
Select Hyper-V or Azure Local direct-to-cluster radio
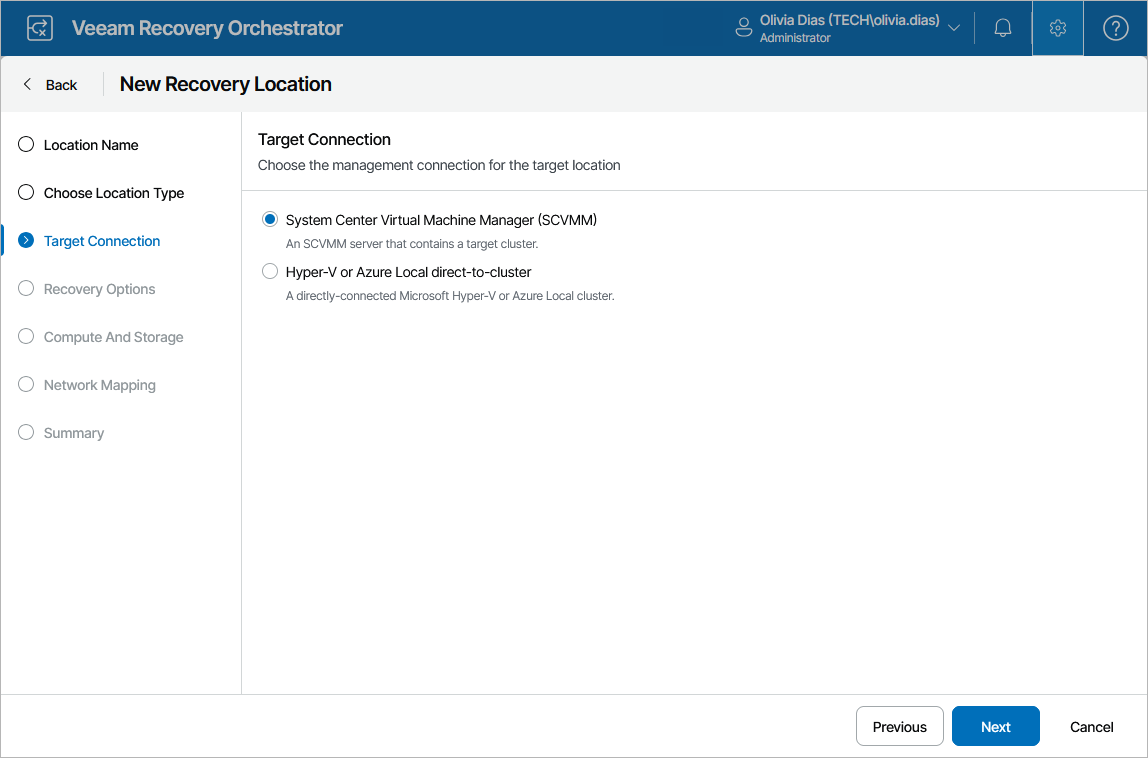pyautogui.click(x=270, y=272)
